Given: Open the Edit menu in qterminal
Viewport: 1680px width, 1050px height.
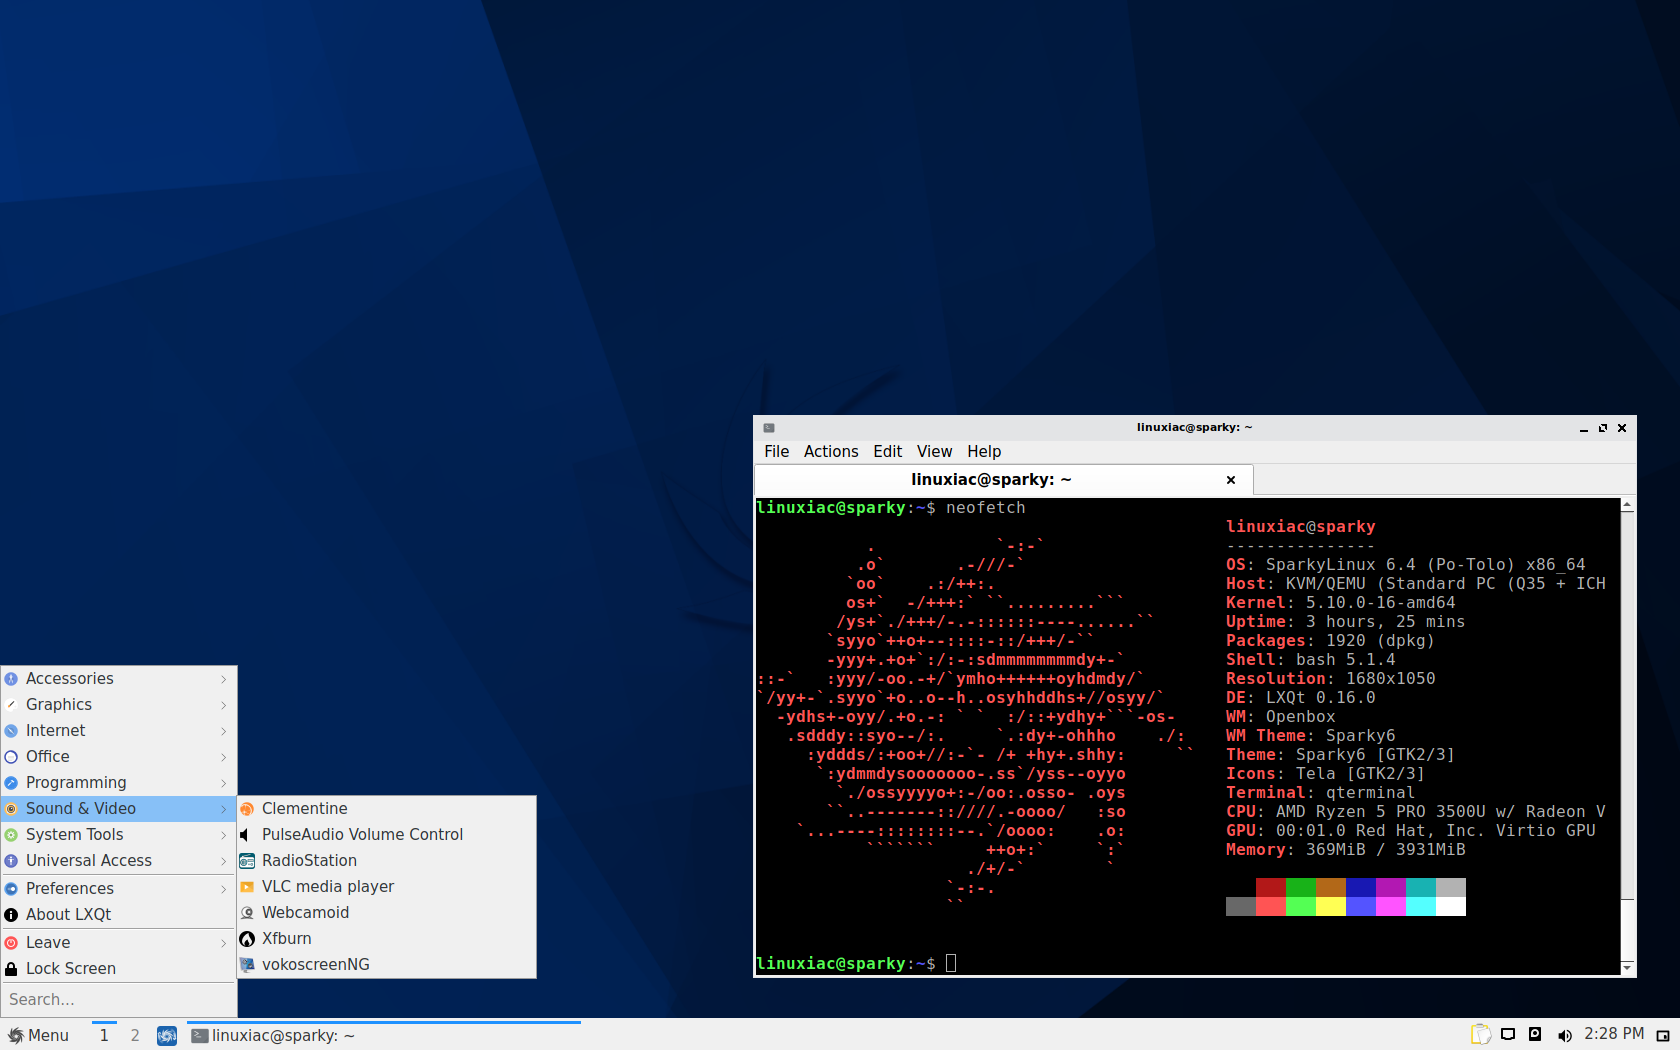Looking at the screenshot, I should tap(887, 452).
